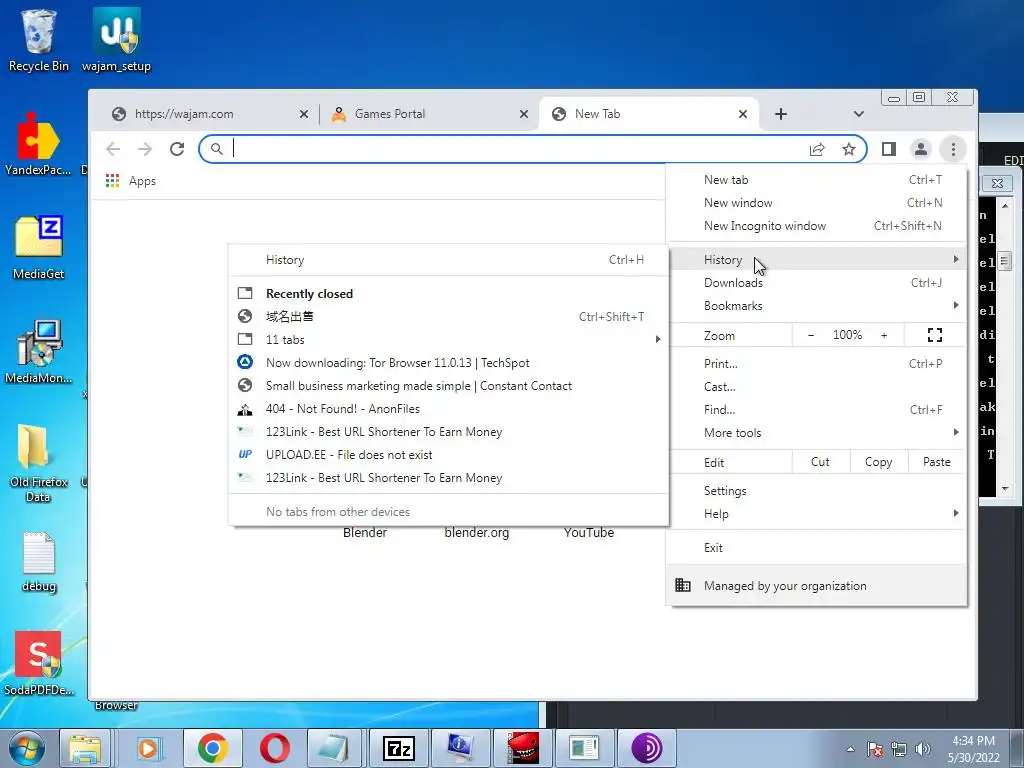Reopen 404 Not Found AnonFiles page
This screenshot has width=1024, height=768.
pos(449,409)
